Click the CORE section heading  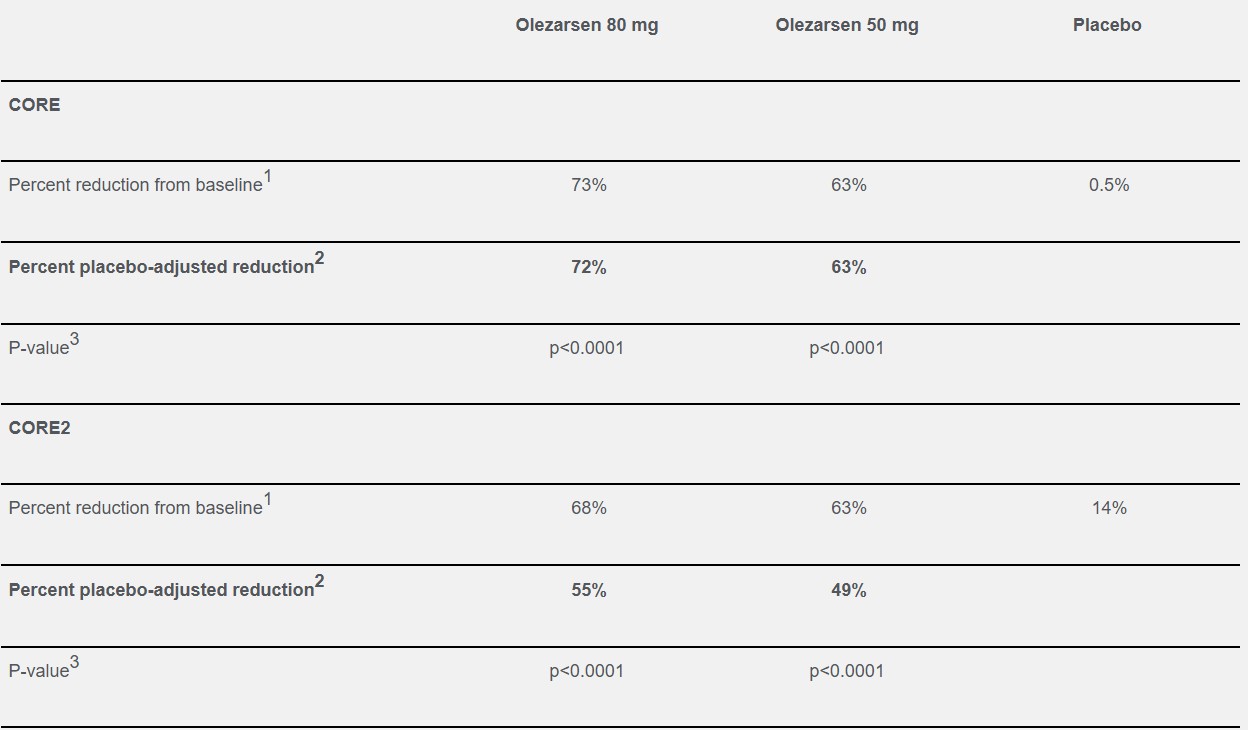[x=35, y=105]
